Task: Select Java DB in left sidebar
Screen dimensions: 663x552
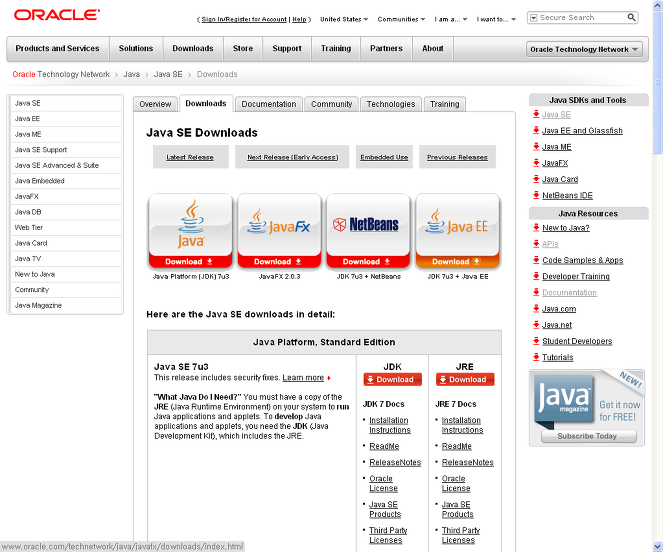Action: (66, 212)
